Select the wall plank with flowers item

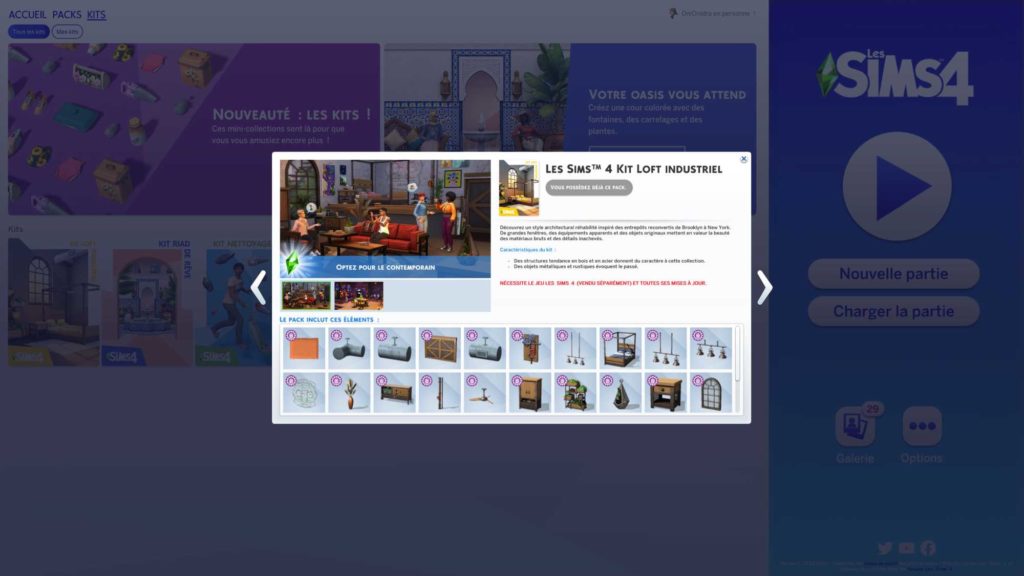[x=530, y=348]
